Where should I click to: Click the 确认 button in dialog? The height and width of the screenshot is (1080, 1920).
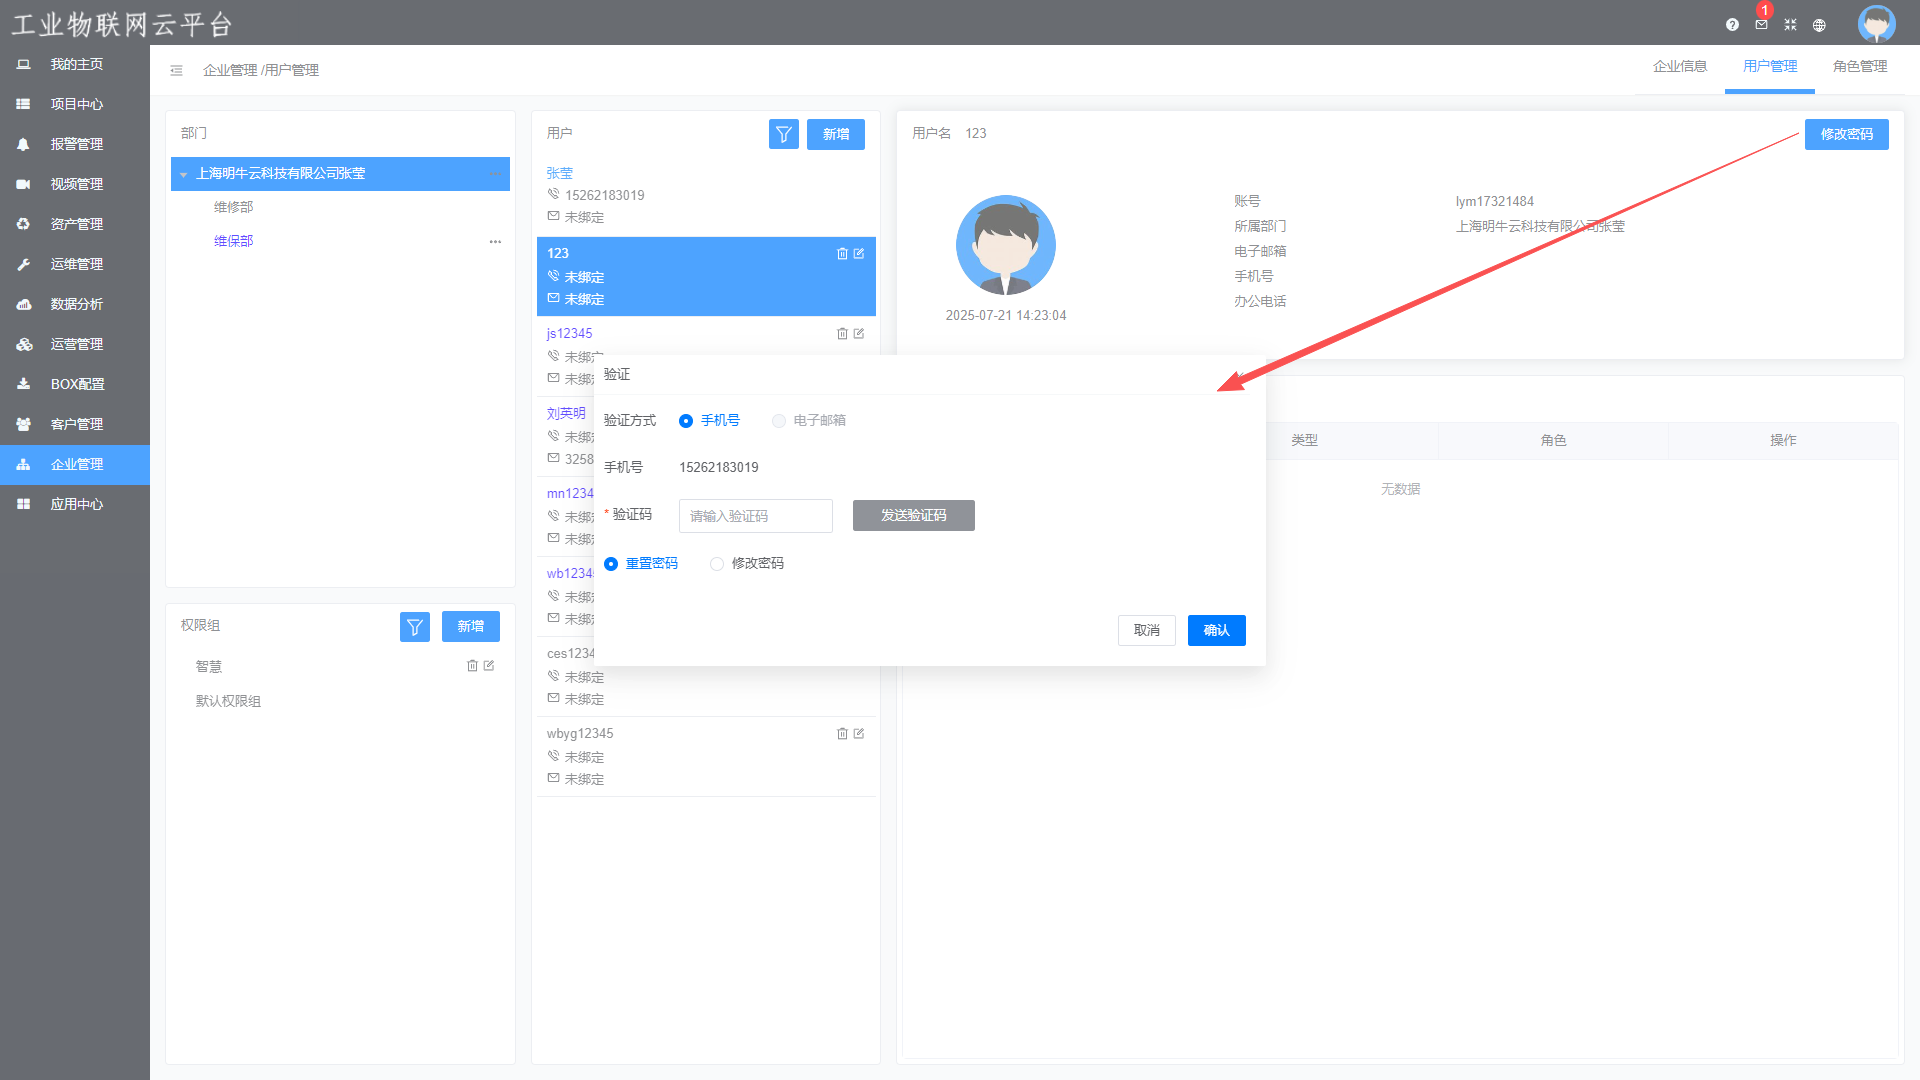click(x=1216, y=631)
